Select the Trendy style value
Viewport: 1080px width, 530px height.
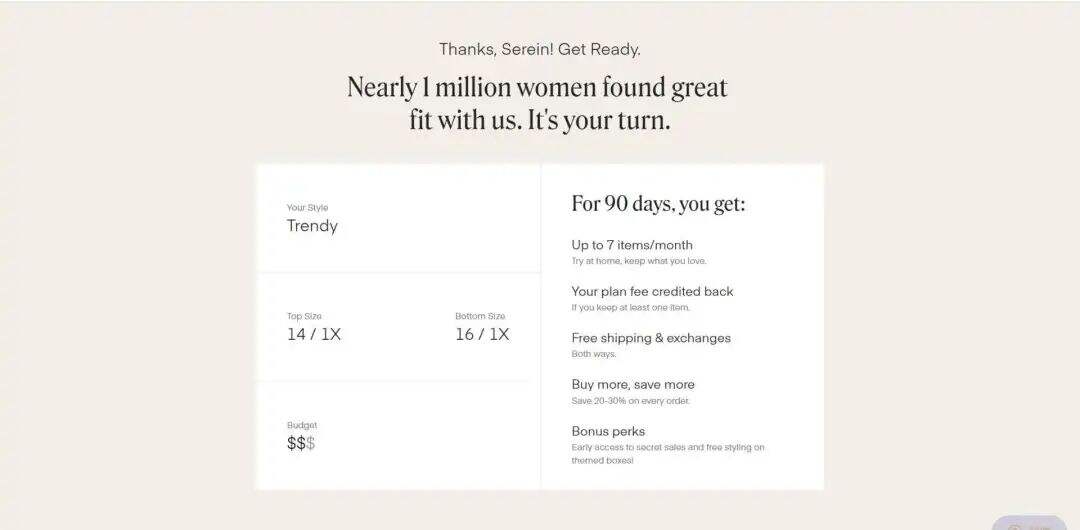coord(312,226)
